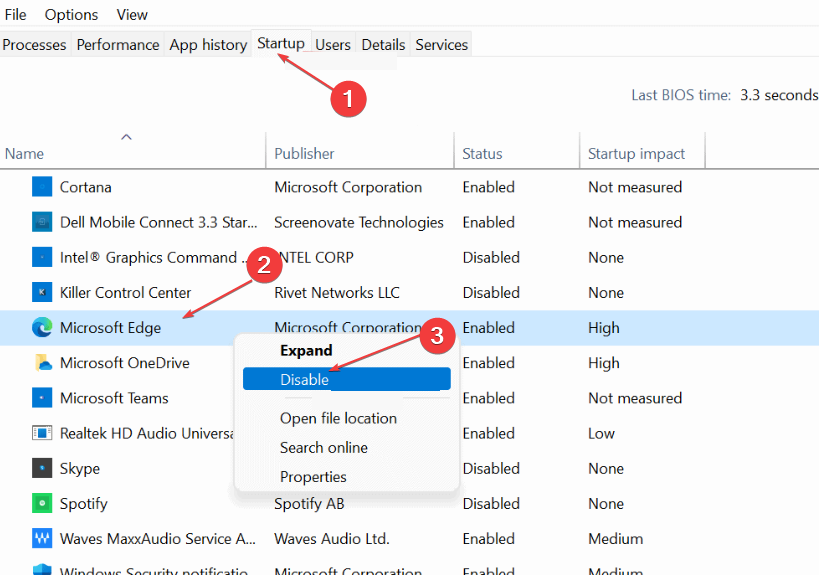Screen dimensions: 819x575
Task: Click the Microsoft Edge icon
Action: tap(42, 327)
